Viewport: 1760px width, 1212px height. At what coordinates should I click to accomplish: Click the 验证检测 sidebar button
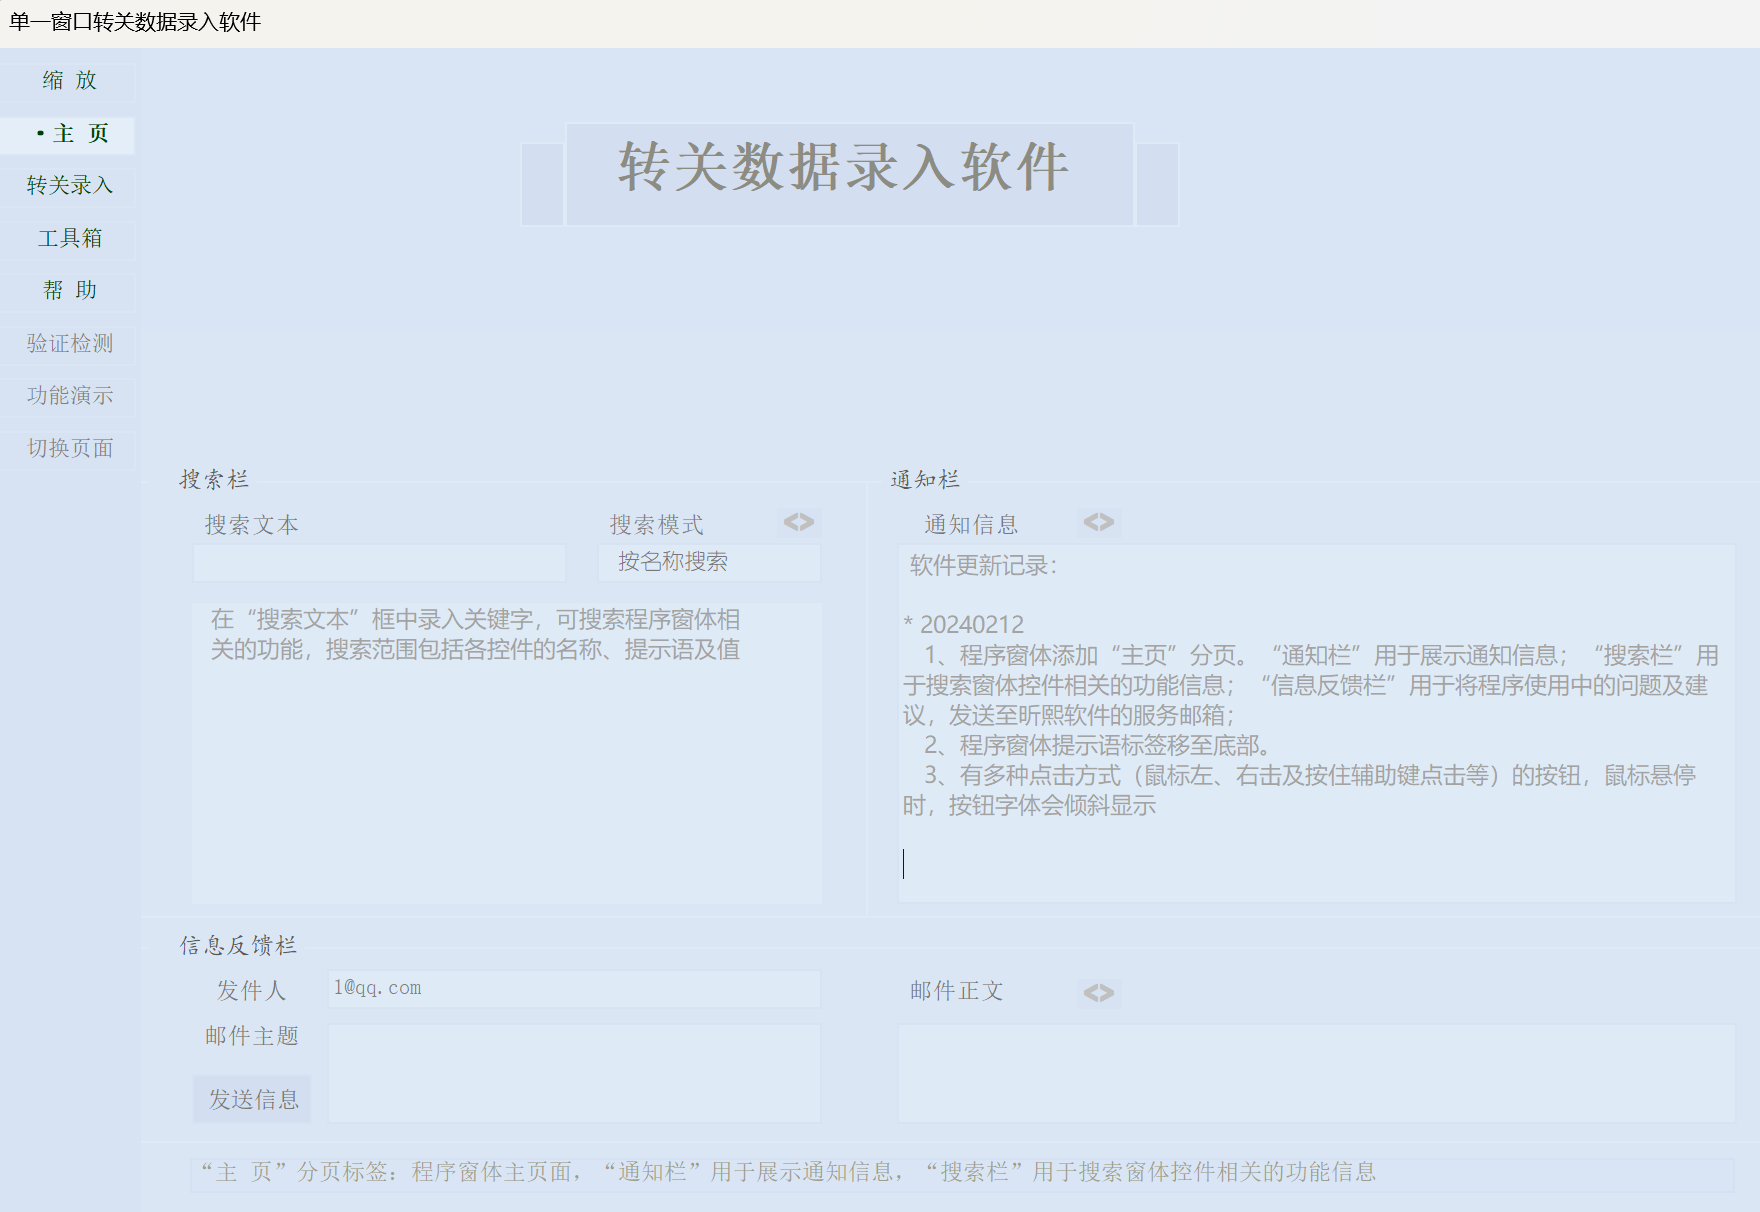pos(69,344)
